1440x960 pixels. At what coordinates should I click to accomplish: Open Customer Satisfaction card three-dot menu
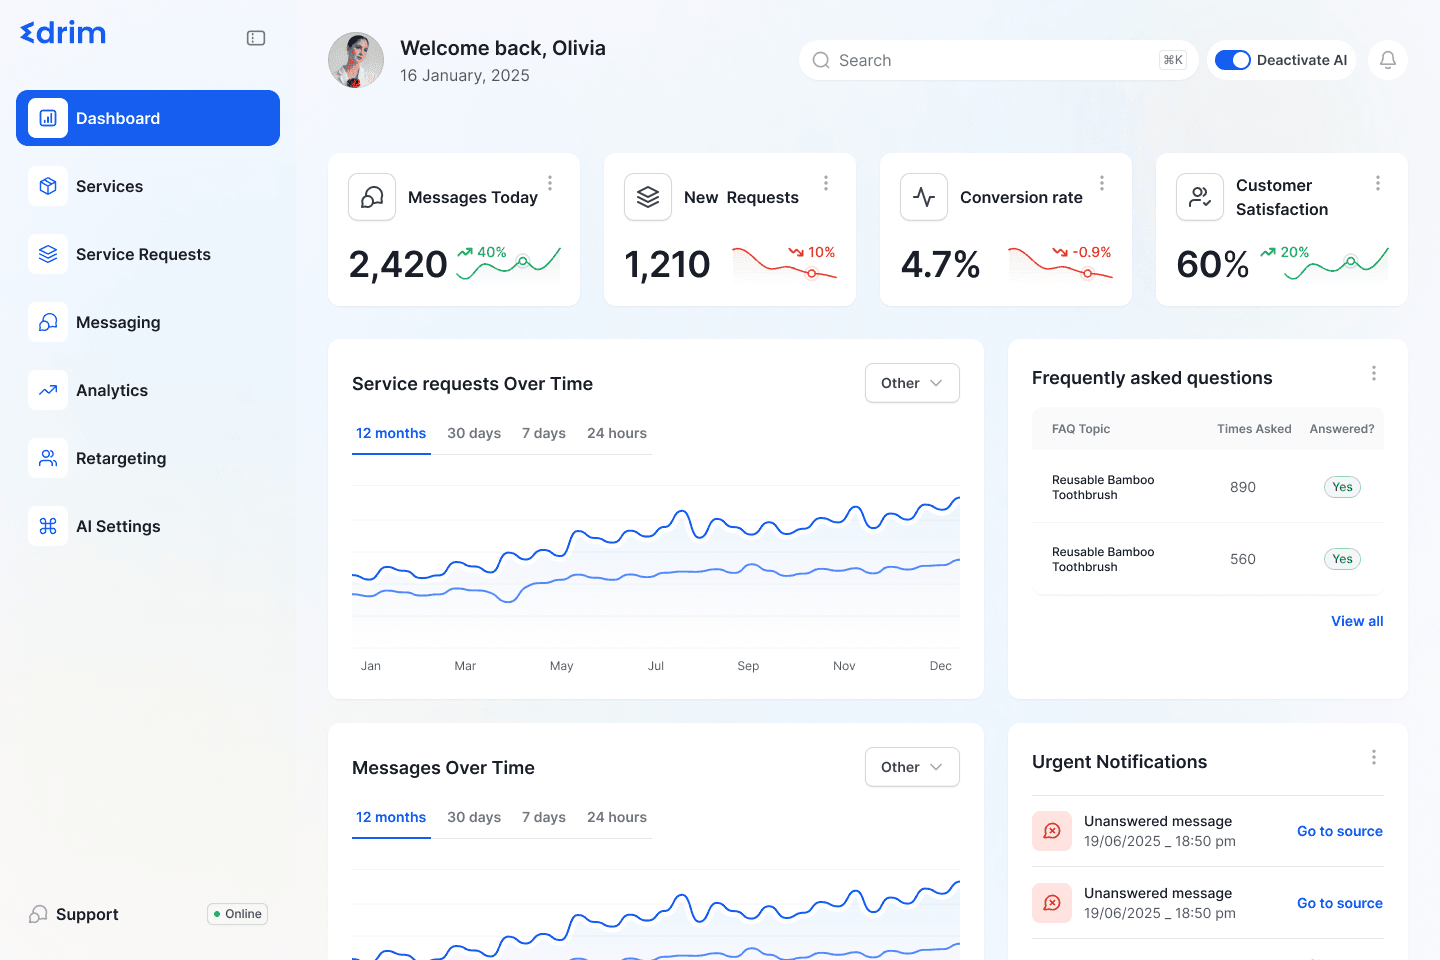[1377, 183]
